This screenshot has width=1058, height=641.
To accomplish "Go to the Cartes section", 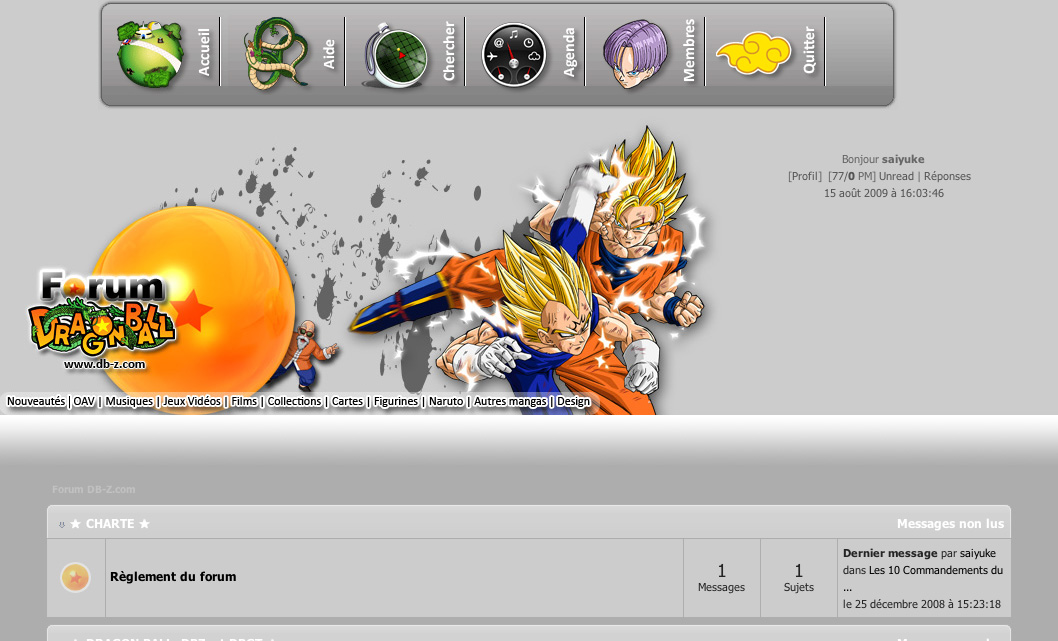I will pos(347,401).
